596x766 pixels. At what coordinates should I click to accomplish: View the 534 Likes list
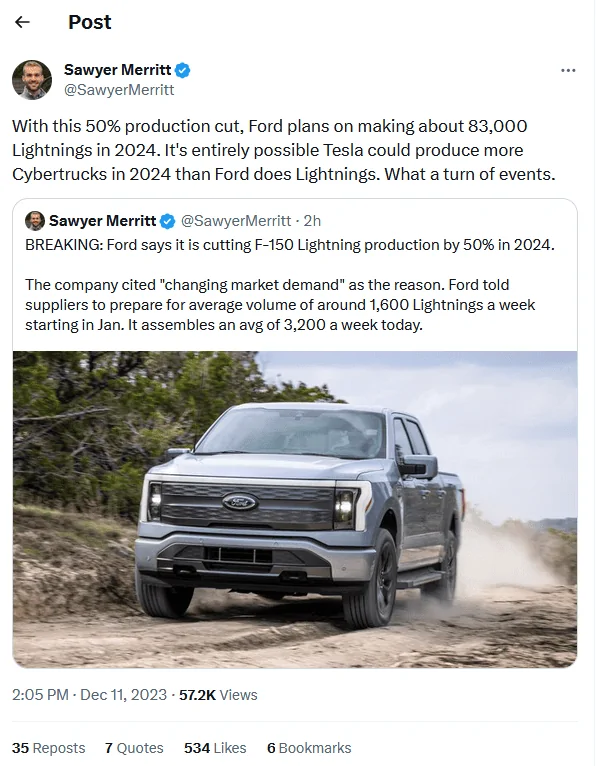point(215,748)
